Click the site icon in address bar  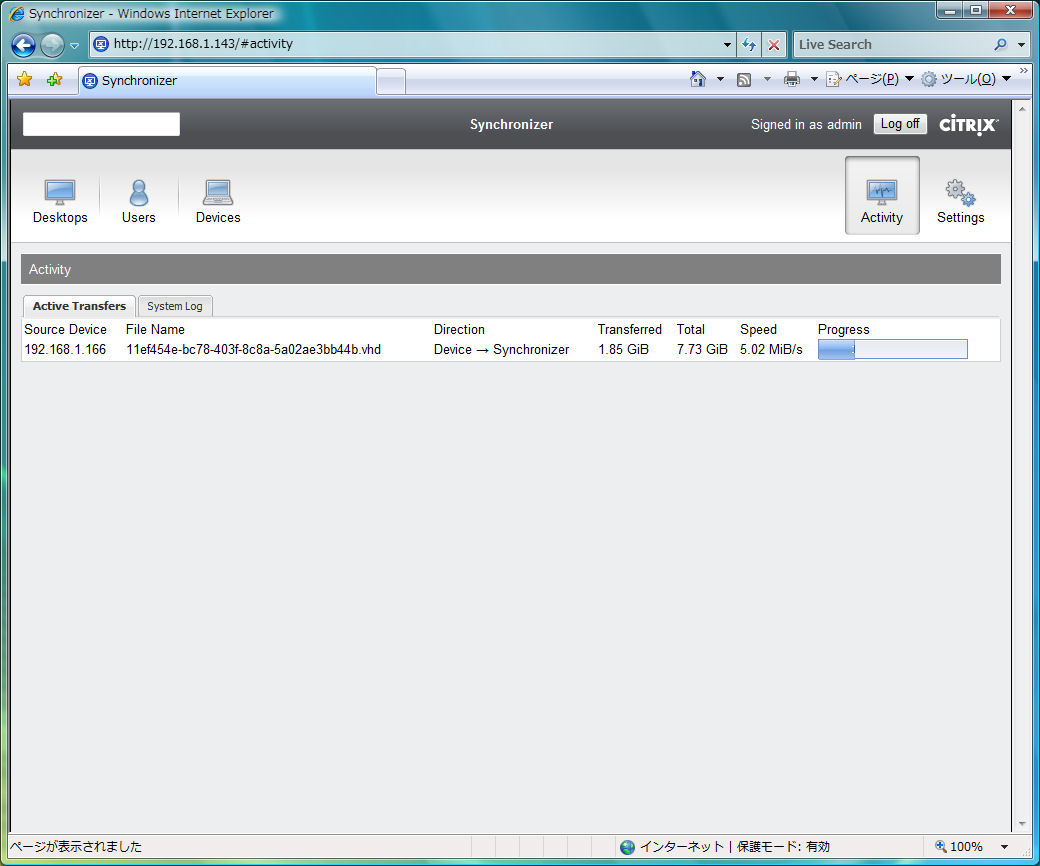[101, 44]
